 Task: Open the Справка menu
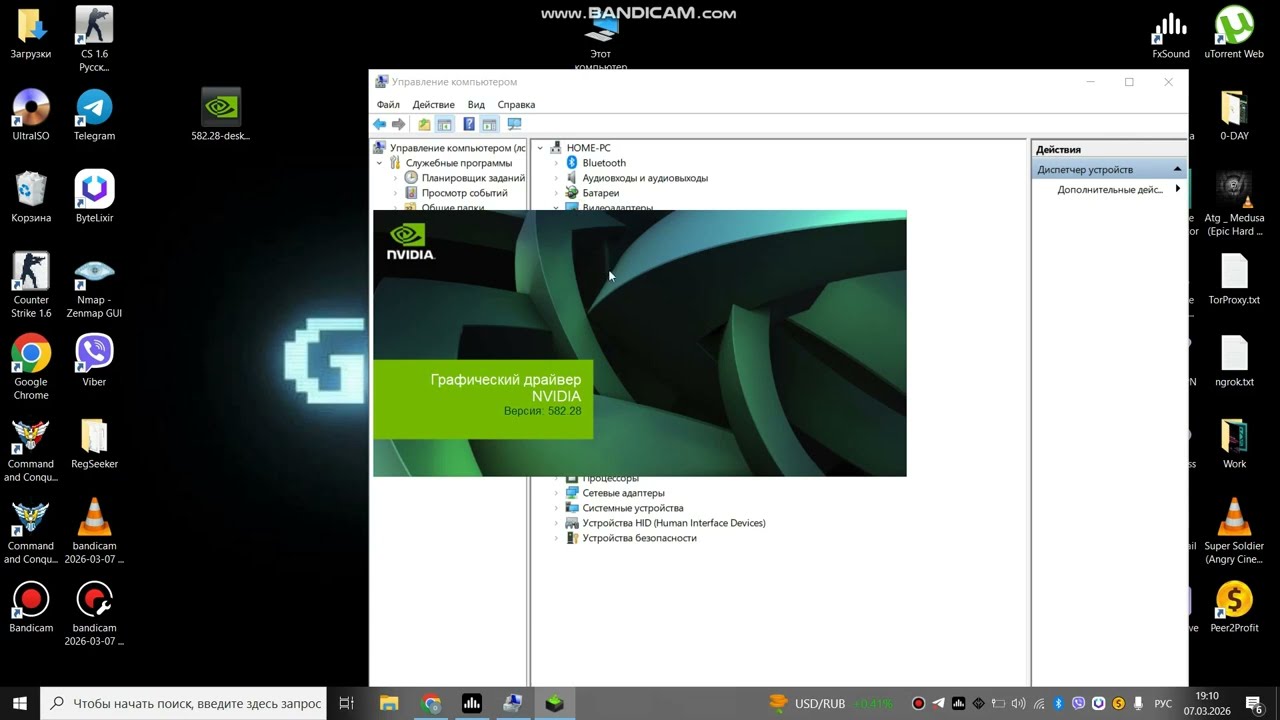click(x=516, y=105)
